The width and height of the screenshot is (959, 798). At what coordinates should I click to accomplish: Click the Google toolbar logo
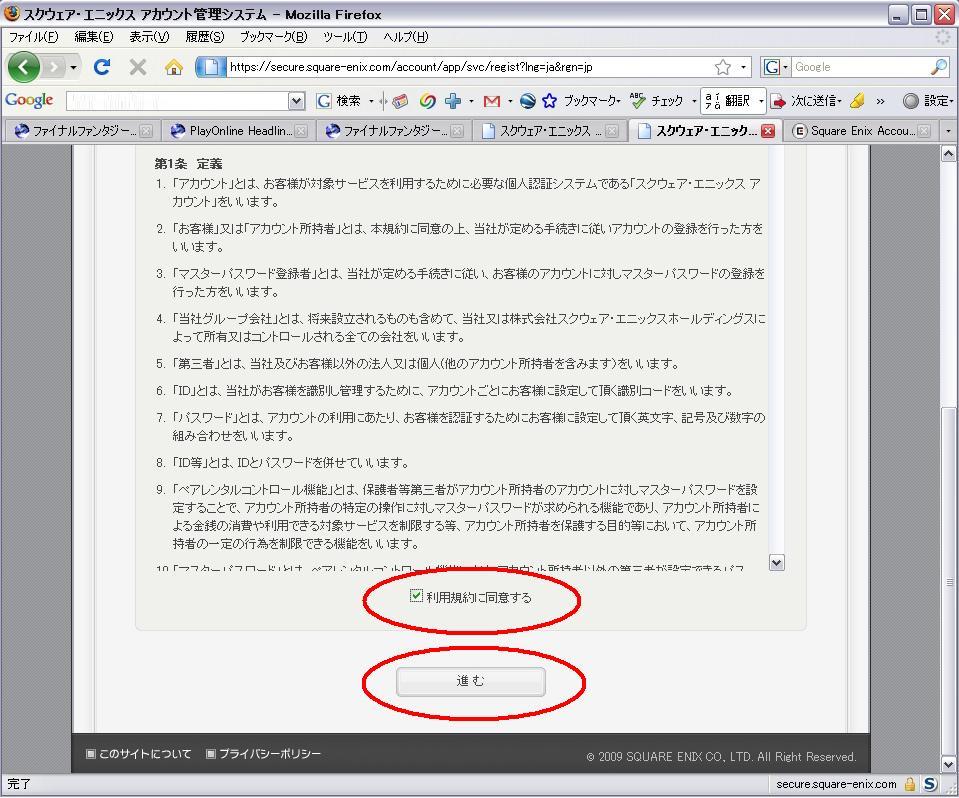(29, 100)
